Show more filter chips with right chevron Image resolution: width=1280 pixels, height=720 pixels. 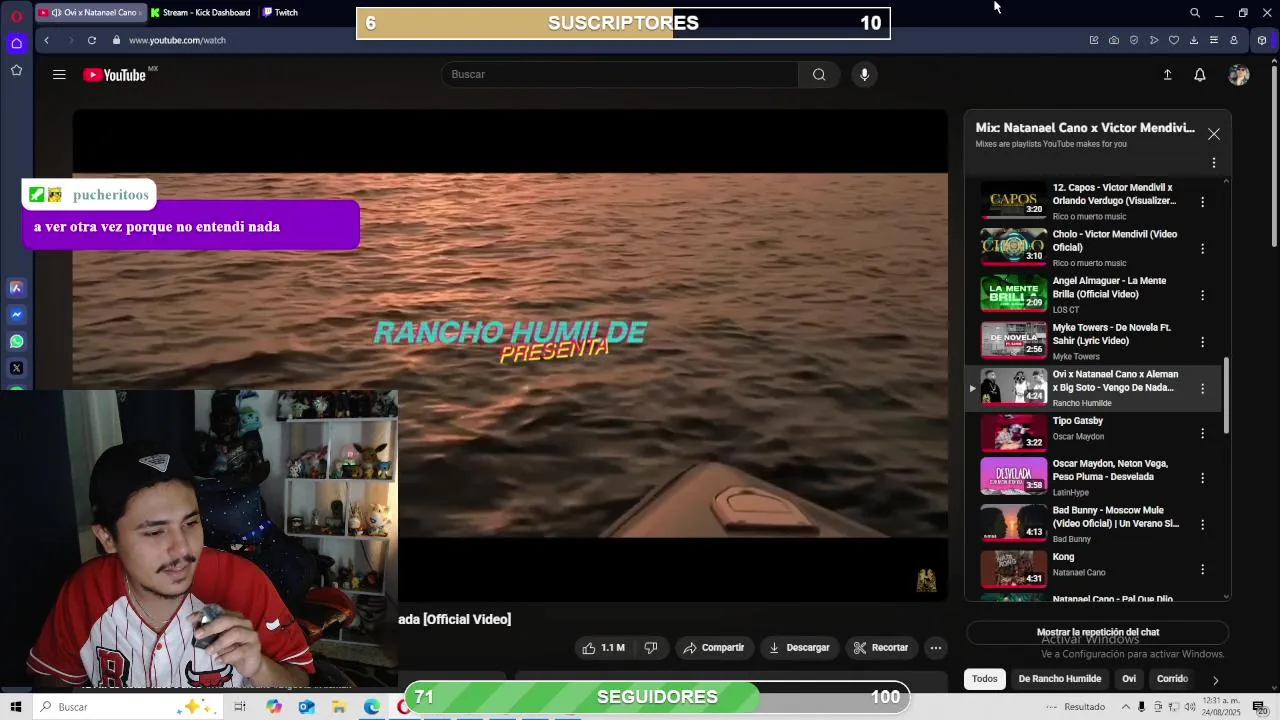[1215, 680]
